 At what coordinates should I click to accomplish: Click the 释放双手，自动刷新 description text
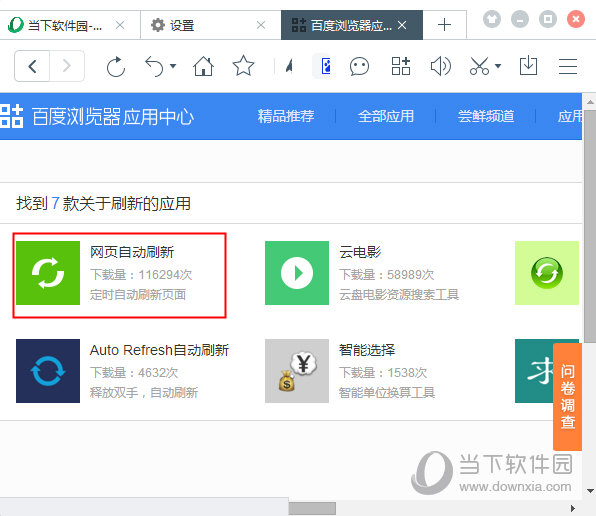(144, 393)
